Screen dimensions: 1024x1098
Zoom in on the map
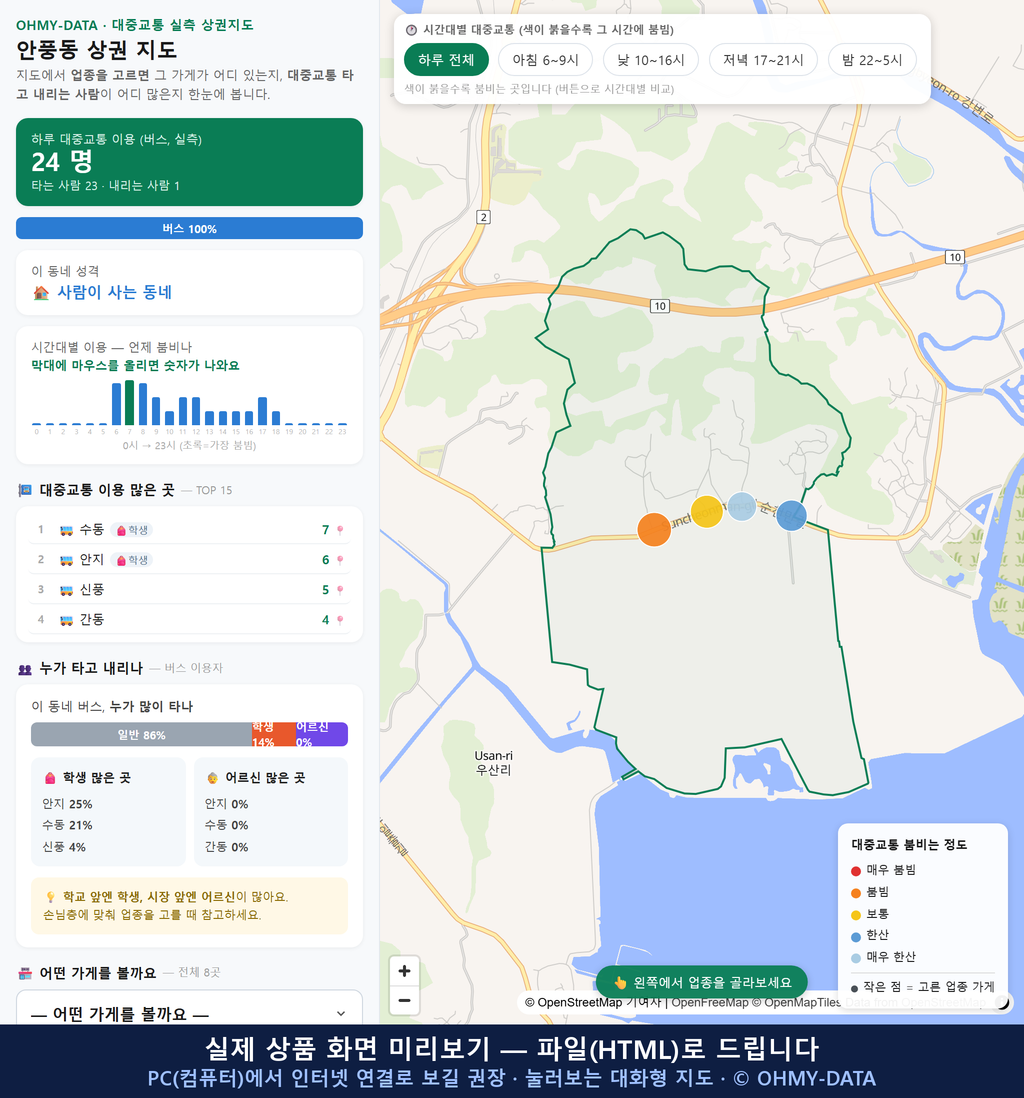click(404, 971)
